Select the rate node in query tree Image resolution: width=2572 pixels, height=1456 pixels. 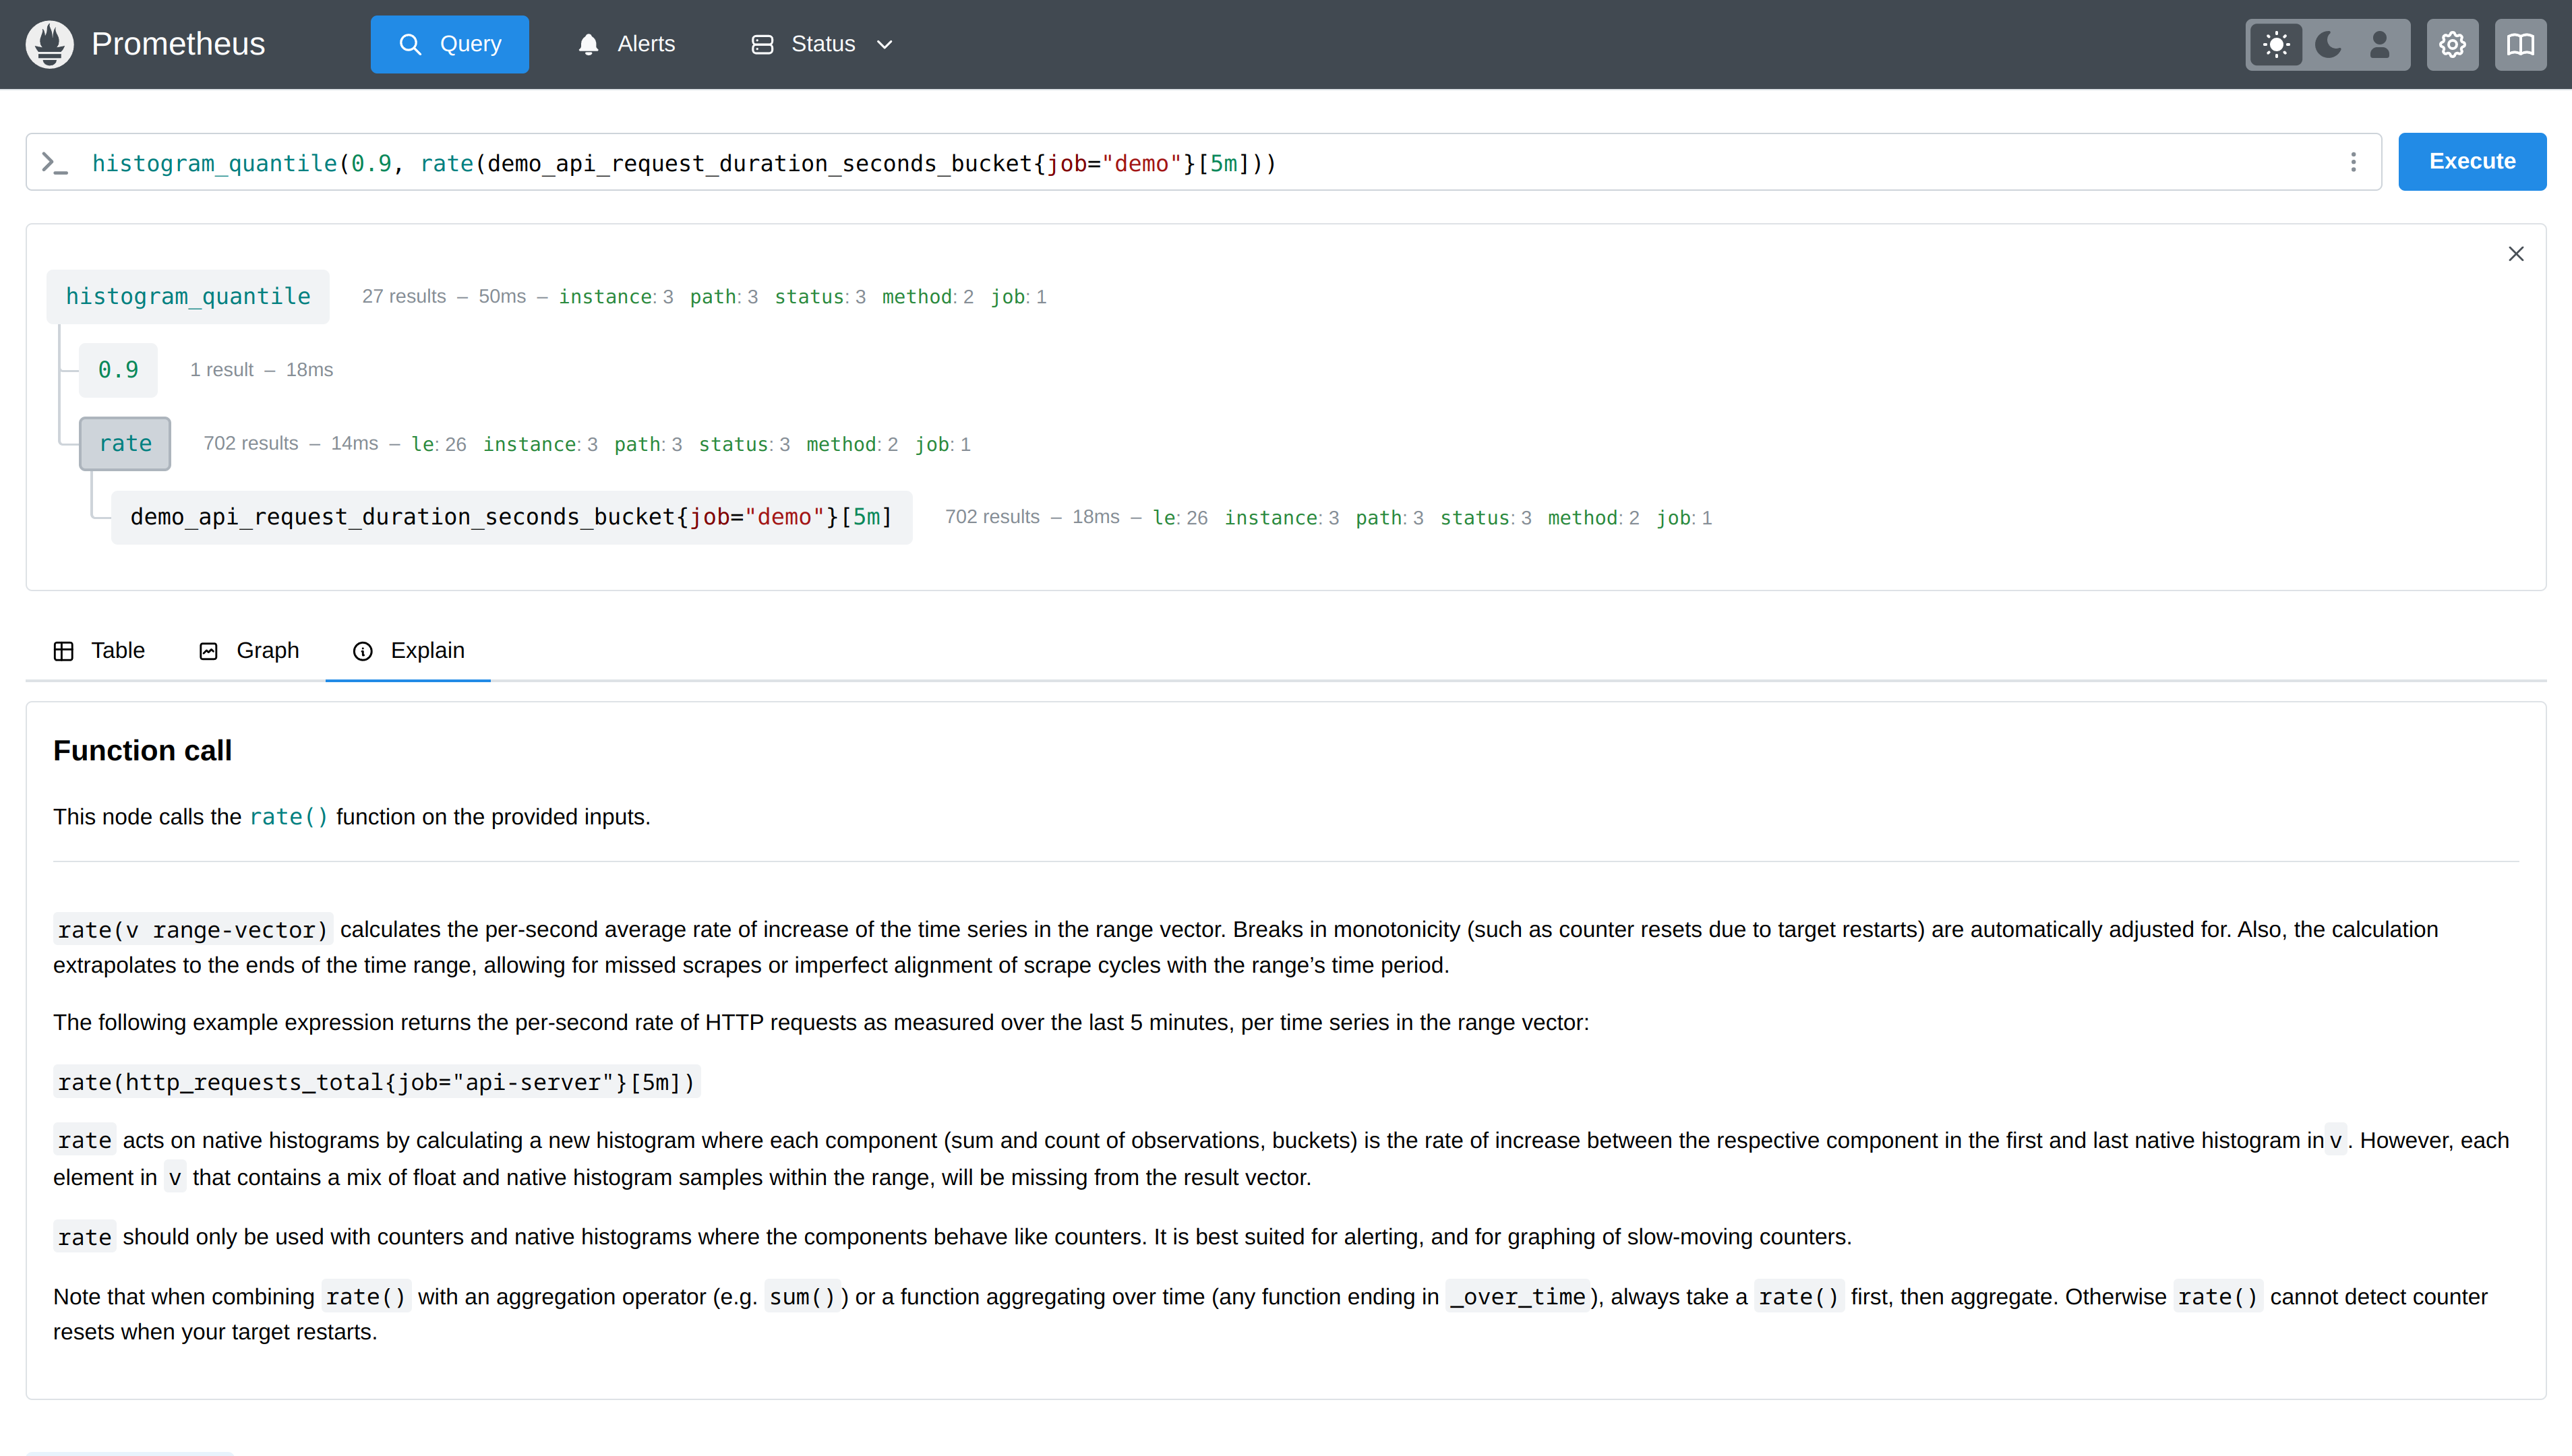(124, 443)
